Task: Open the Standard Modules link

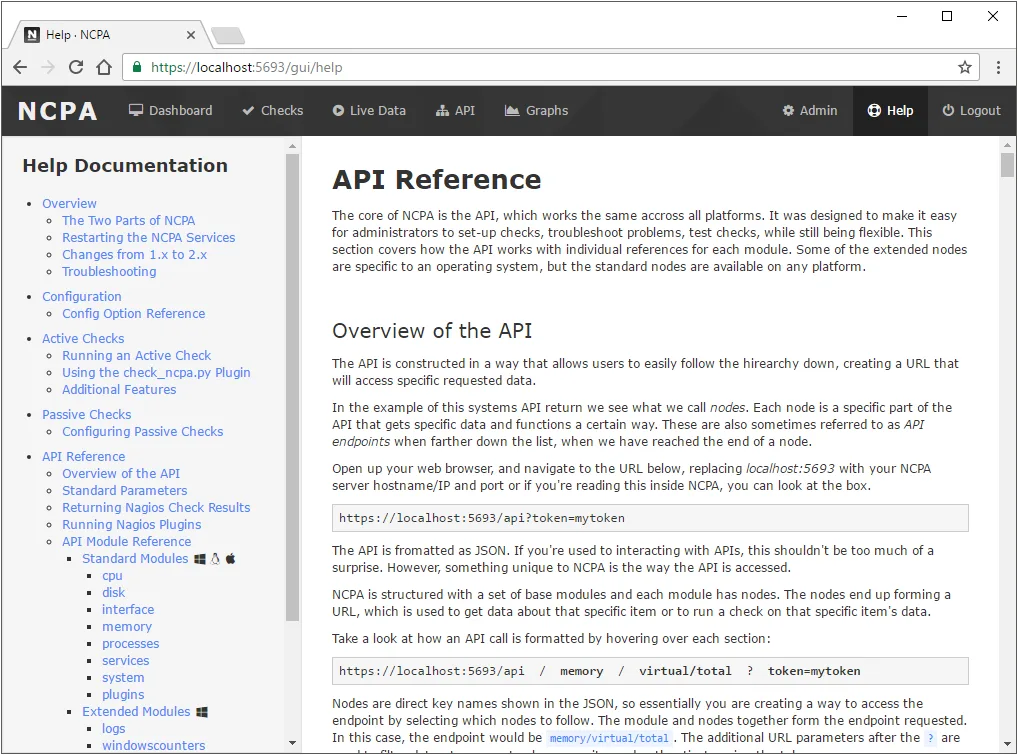Action: tap(135, 558)
